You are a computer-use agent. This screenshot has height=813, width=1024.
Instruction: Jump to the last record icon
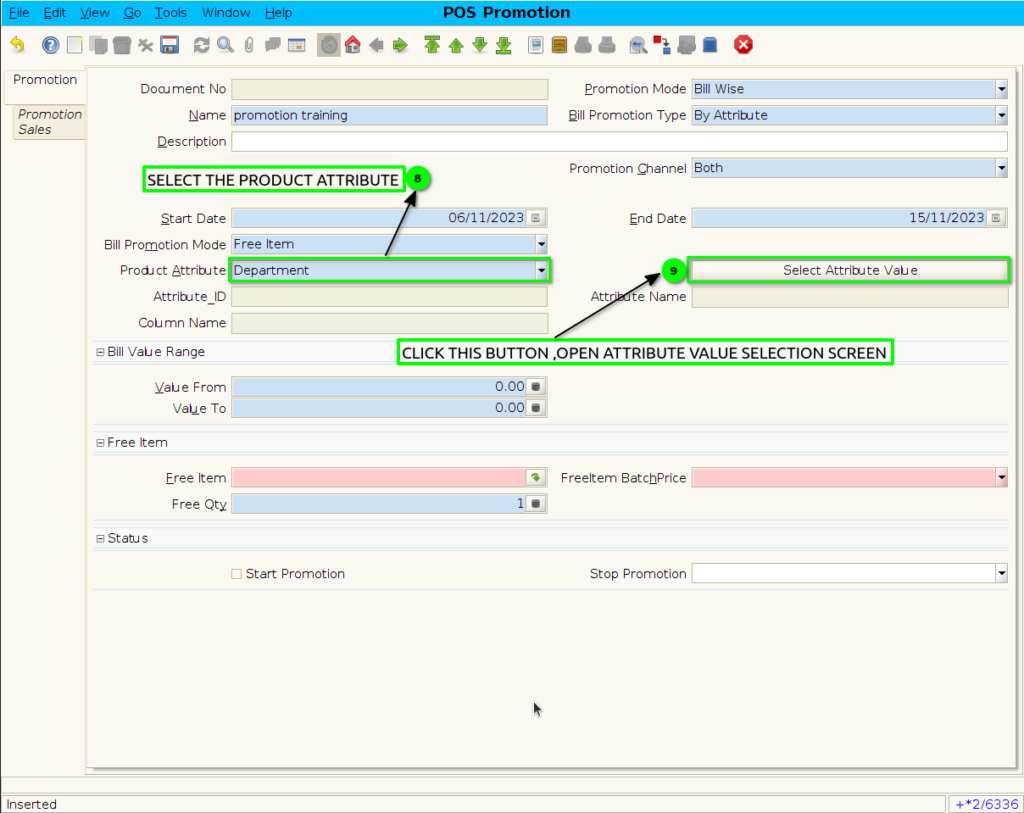point(504,45)
